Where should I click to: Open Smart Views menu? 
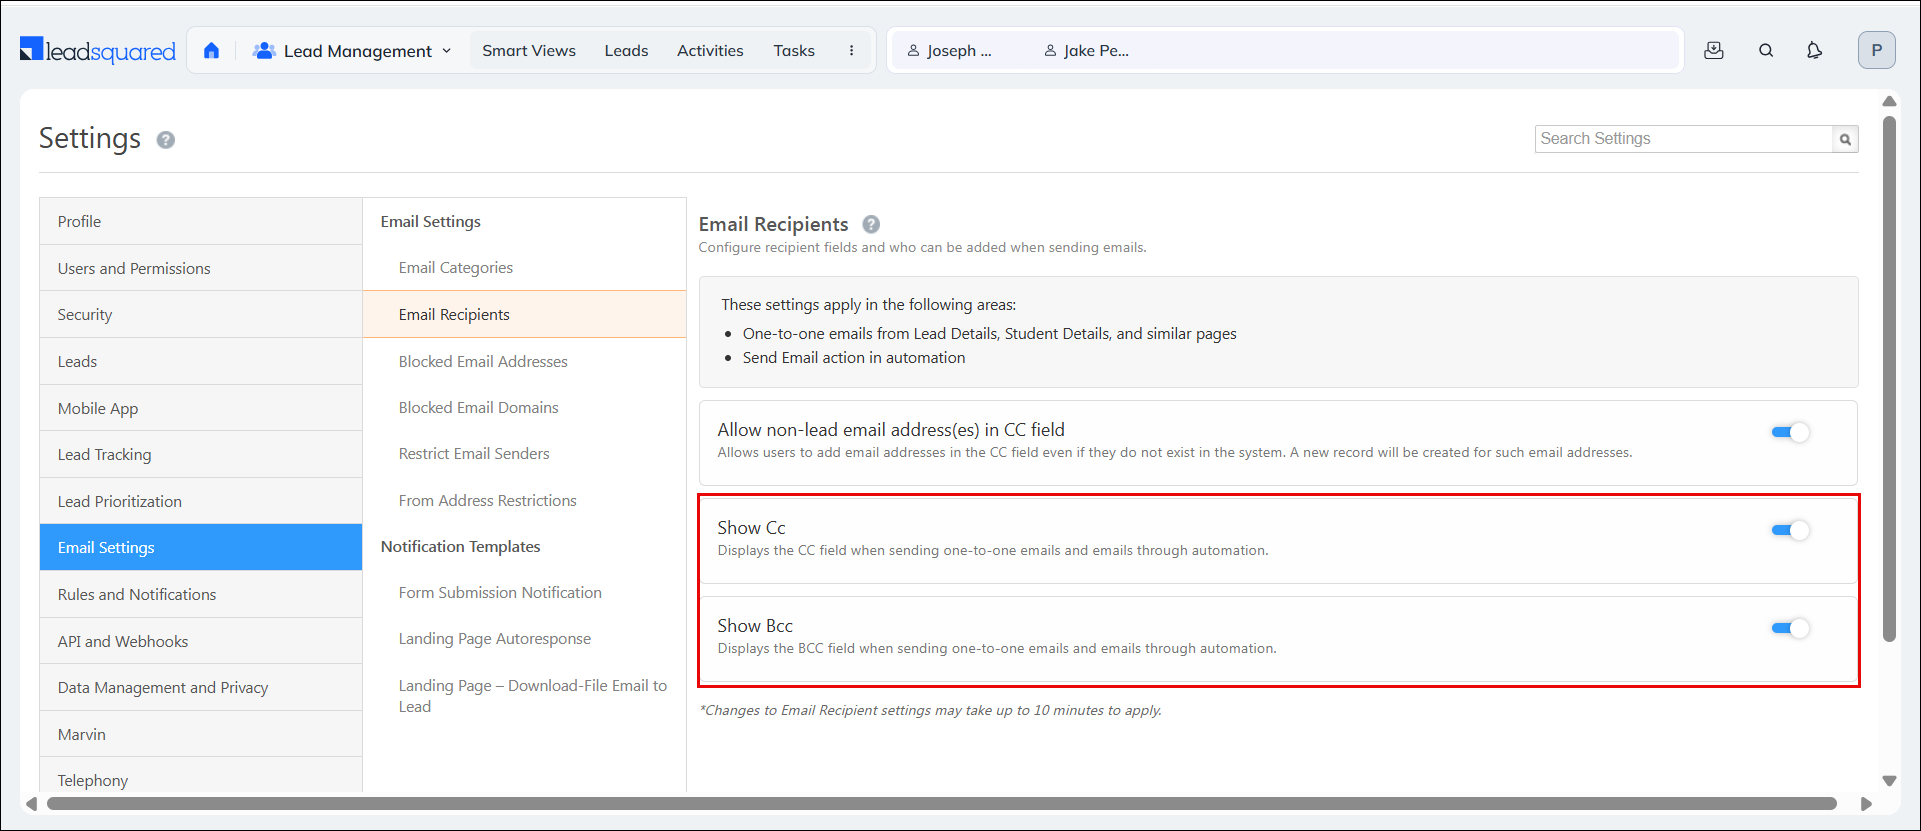coord(529,50)
